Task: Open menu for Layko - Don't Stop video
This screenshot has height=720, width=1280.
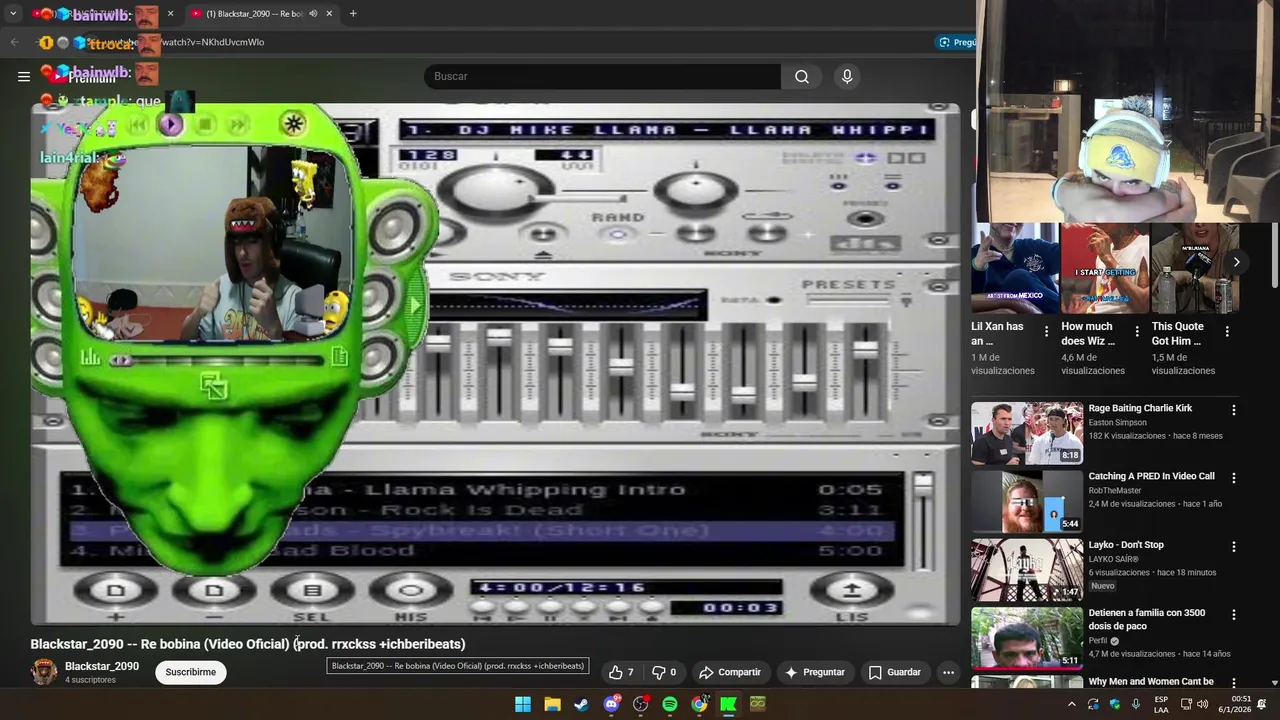Action: [x=1233, y=547]
